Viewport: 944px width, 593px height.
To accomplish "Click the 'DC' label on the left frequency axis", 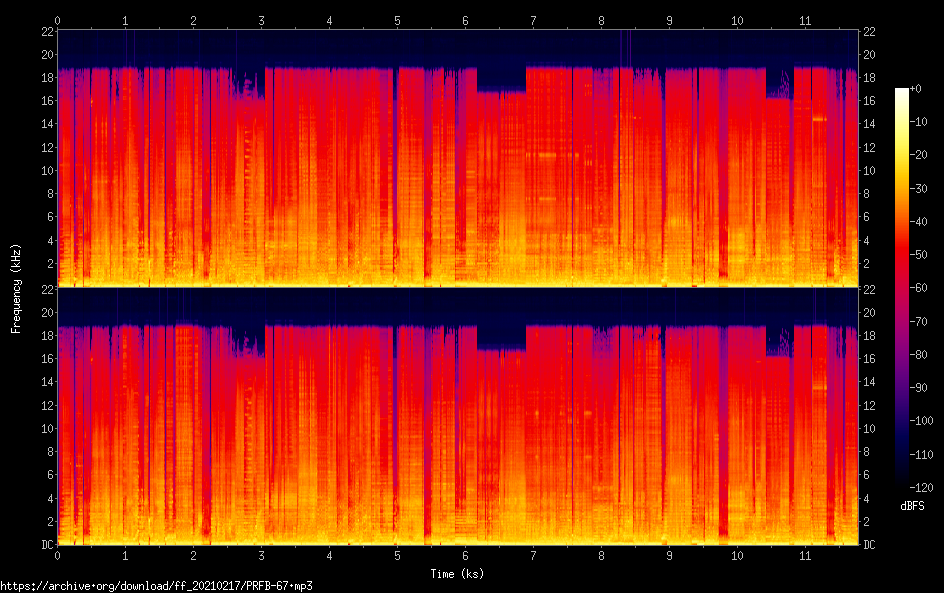I will click(48, 545).
